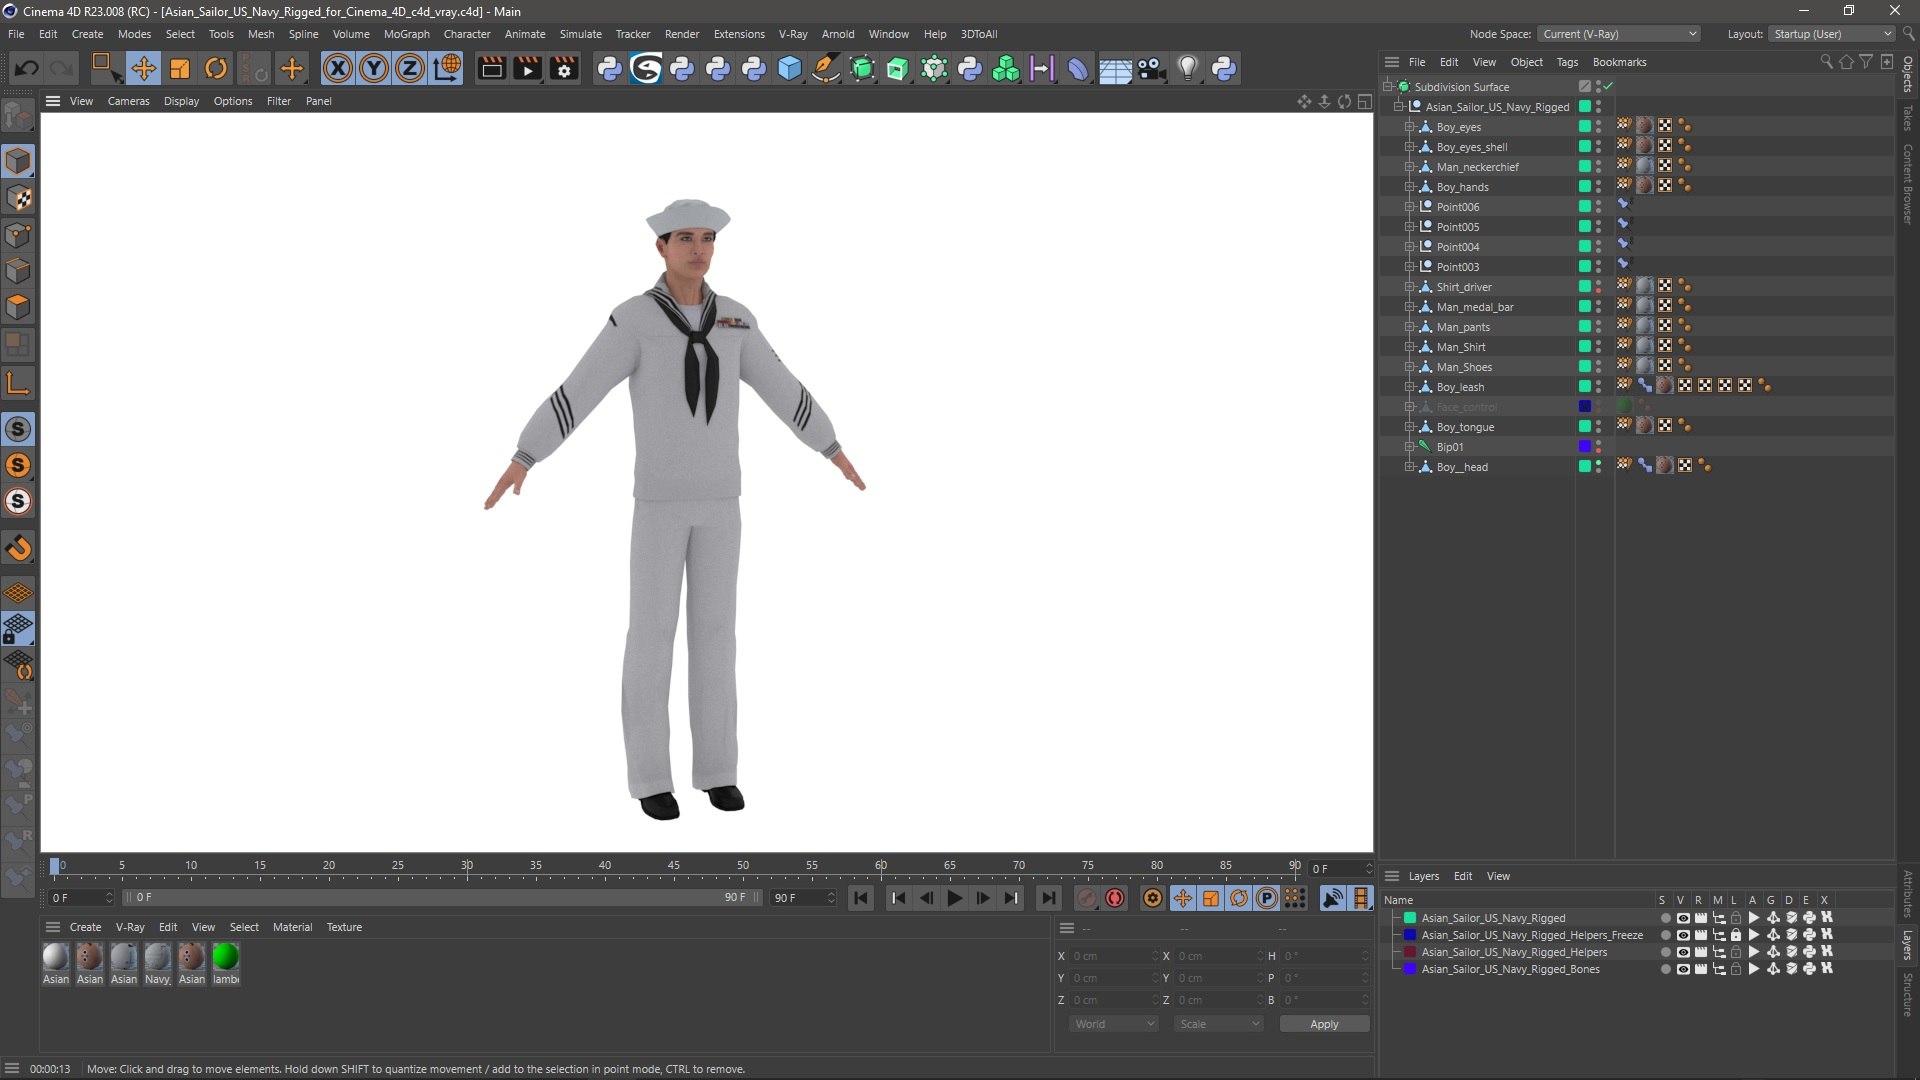
Task: Enable Model mode in left palette
Action: 18,161
